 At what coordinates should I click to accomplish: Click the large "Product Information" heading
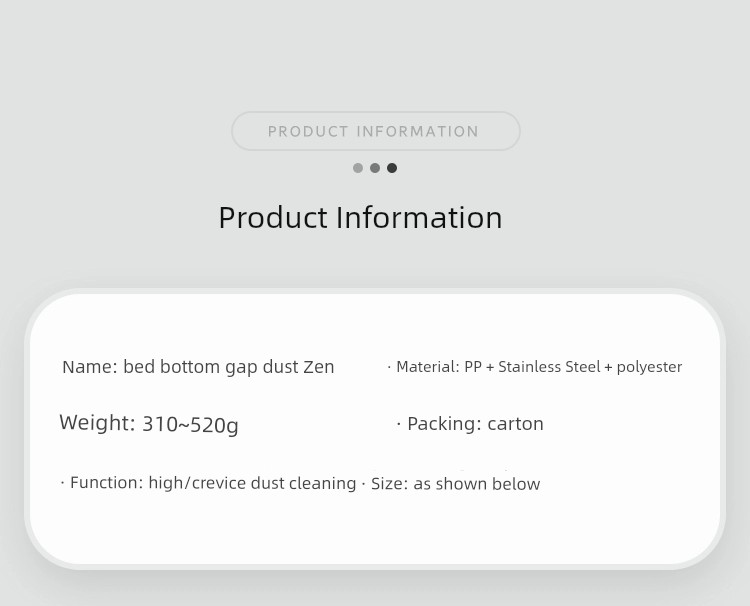point(360,217)
